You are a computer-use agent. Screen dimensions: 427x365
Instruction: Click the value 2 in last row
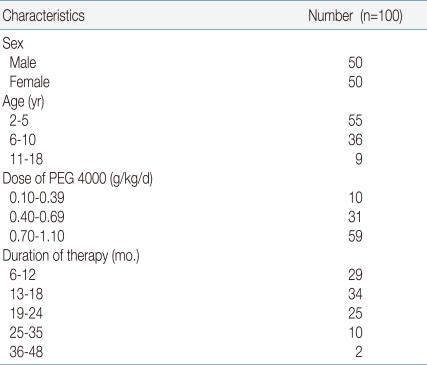(359, 352)
